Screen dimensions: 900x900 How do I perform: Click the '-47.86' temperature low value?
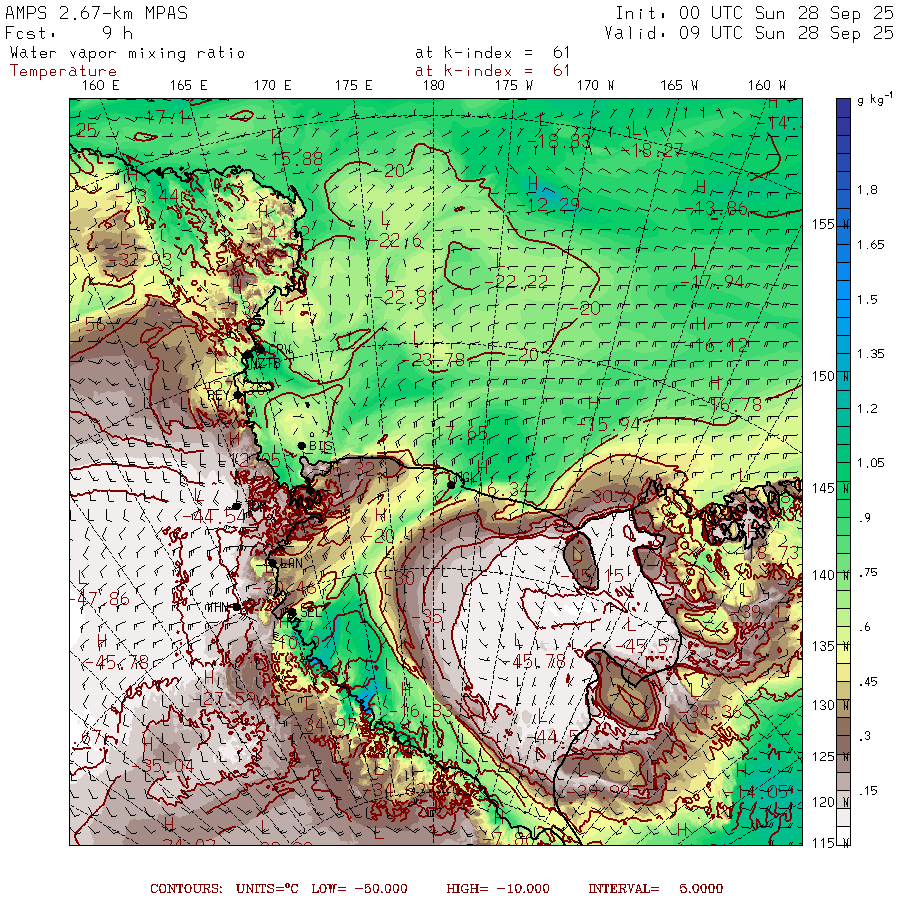[99, 599]
